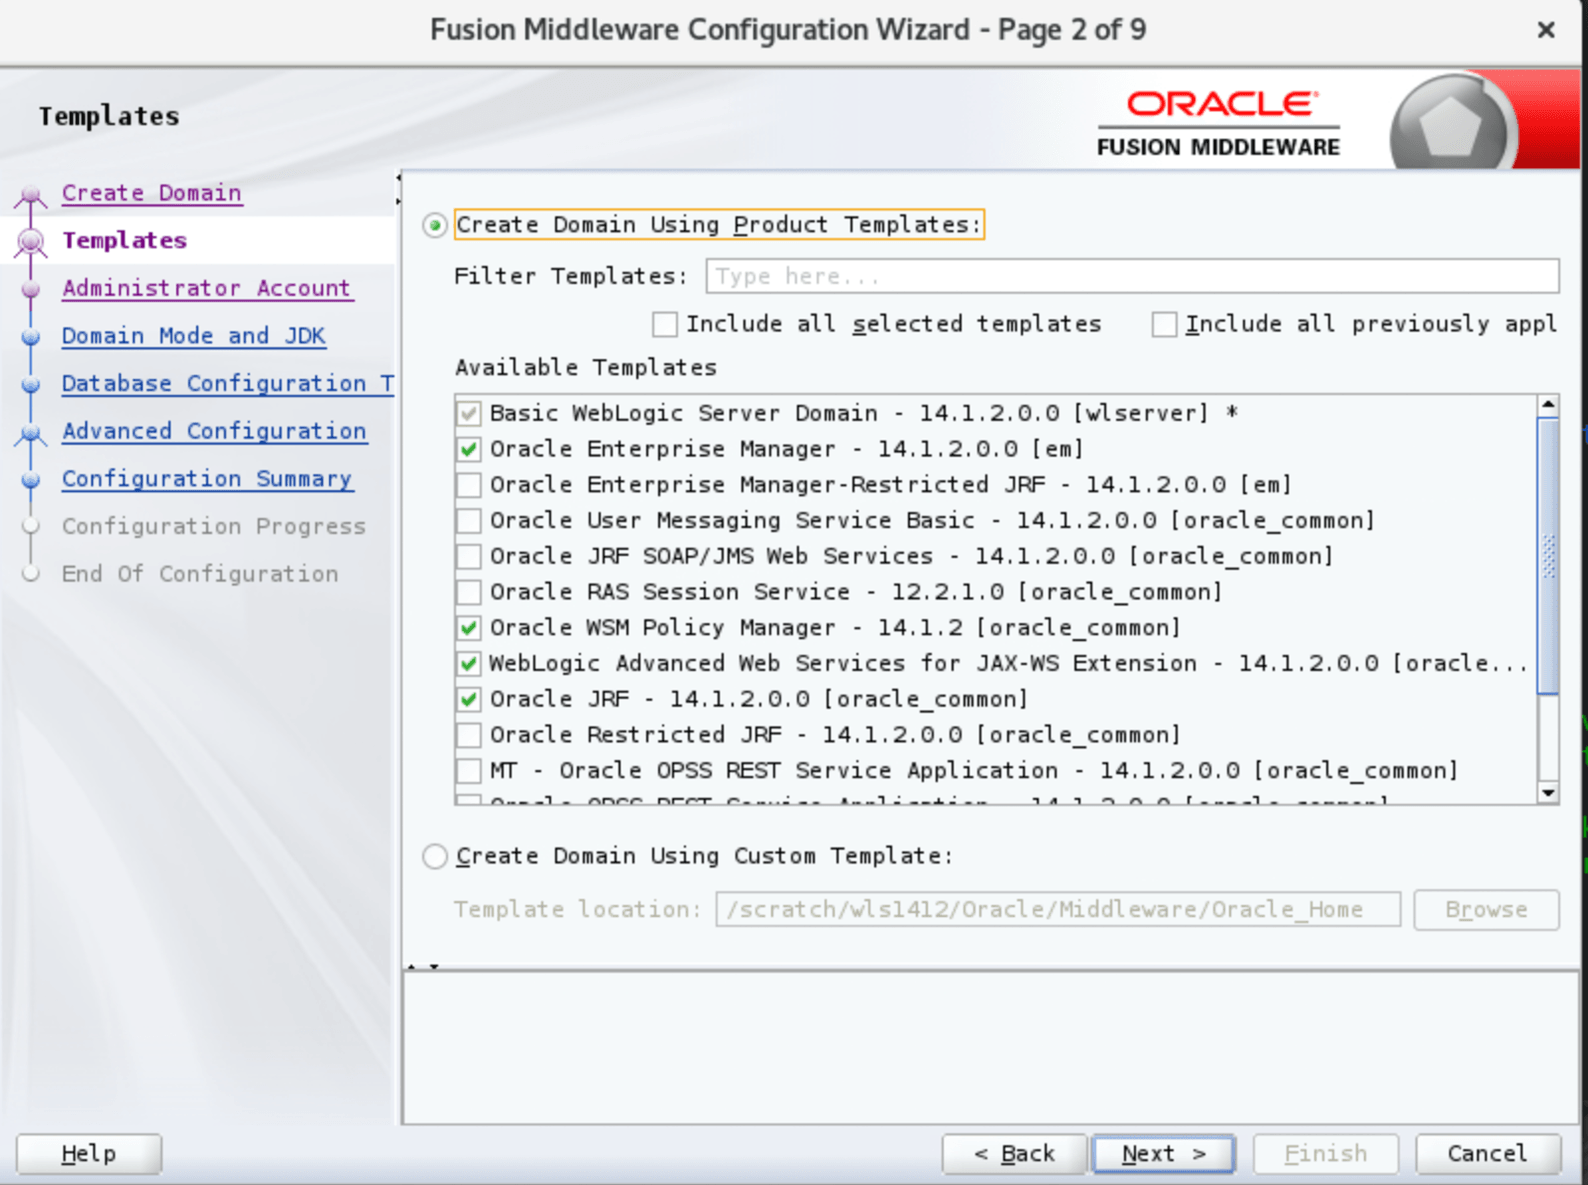Click the Filter Templates text field
The height and width of the screenshot is (1185, 1588).
pos(1132,276)
